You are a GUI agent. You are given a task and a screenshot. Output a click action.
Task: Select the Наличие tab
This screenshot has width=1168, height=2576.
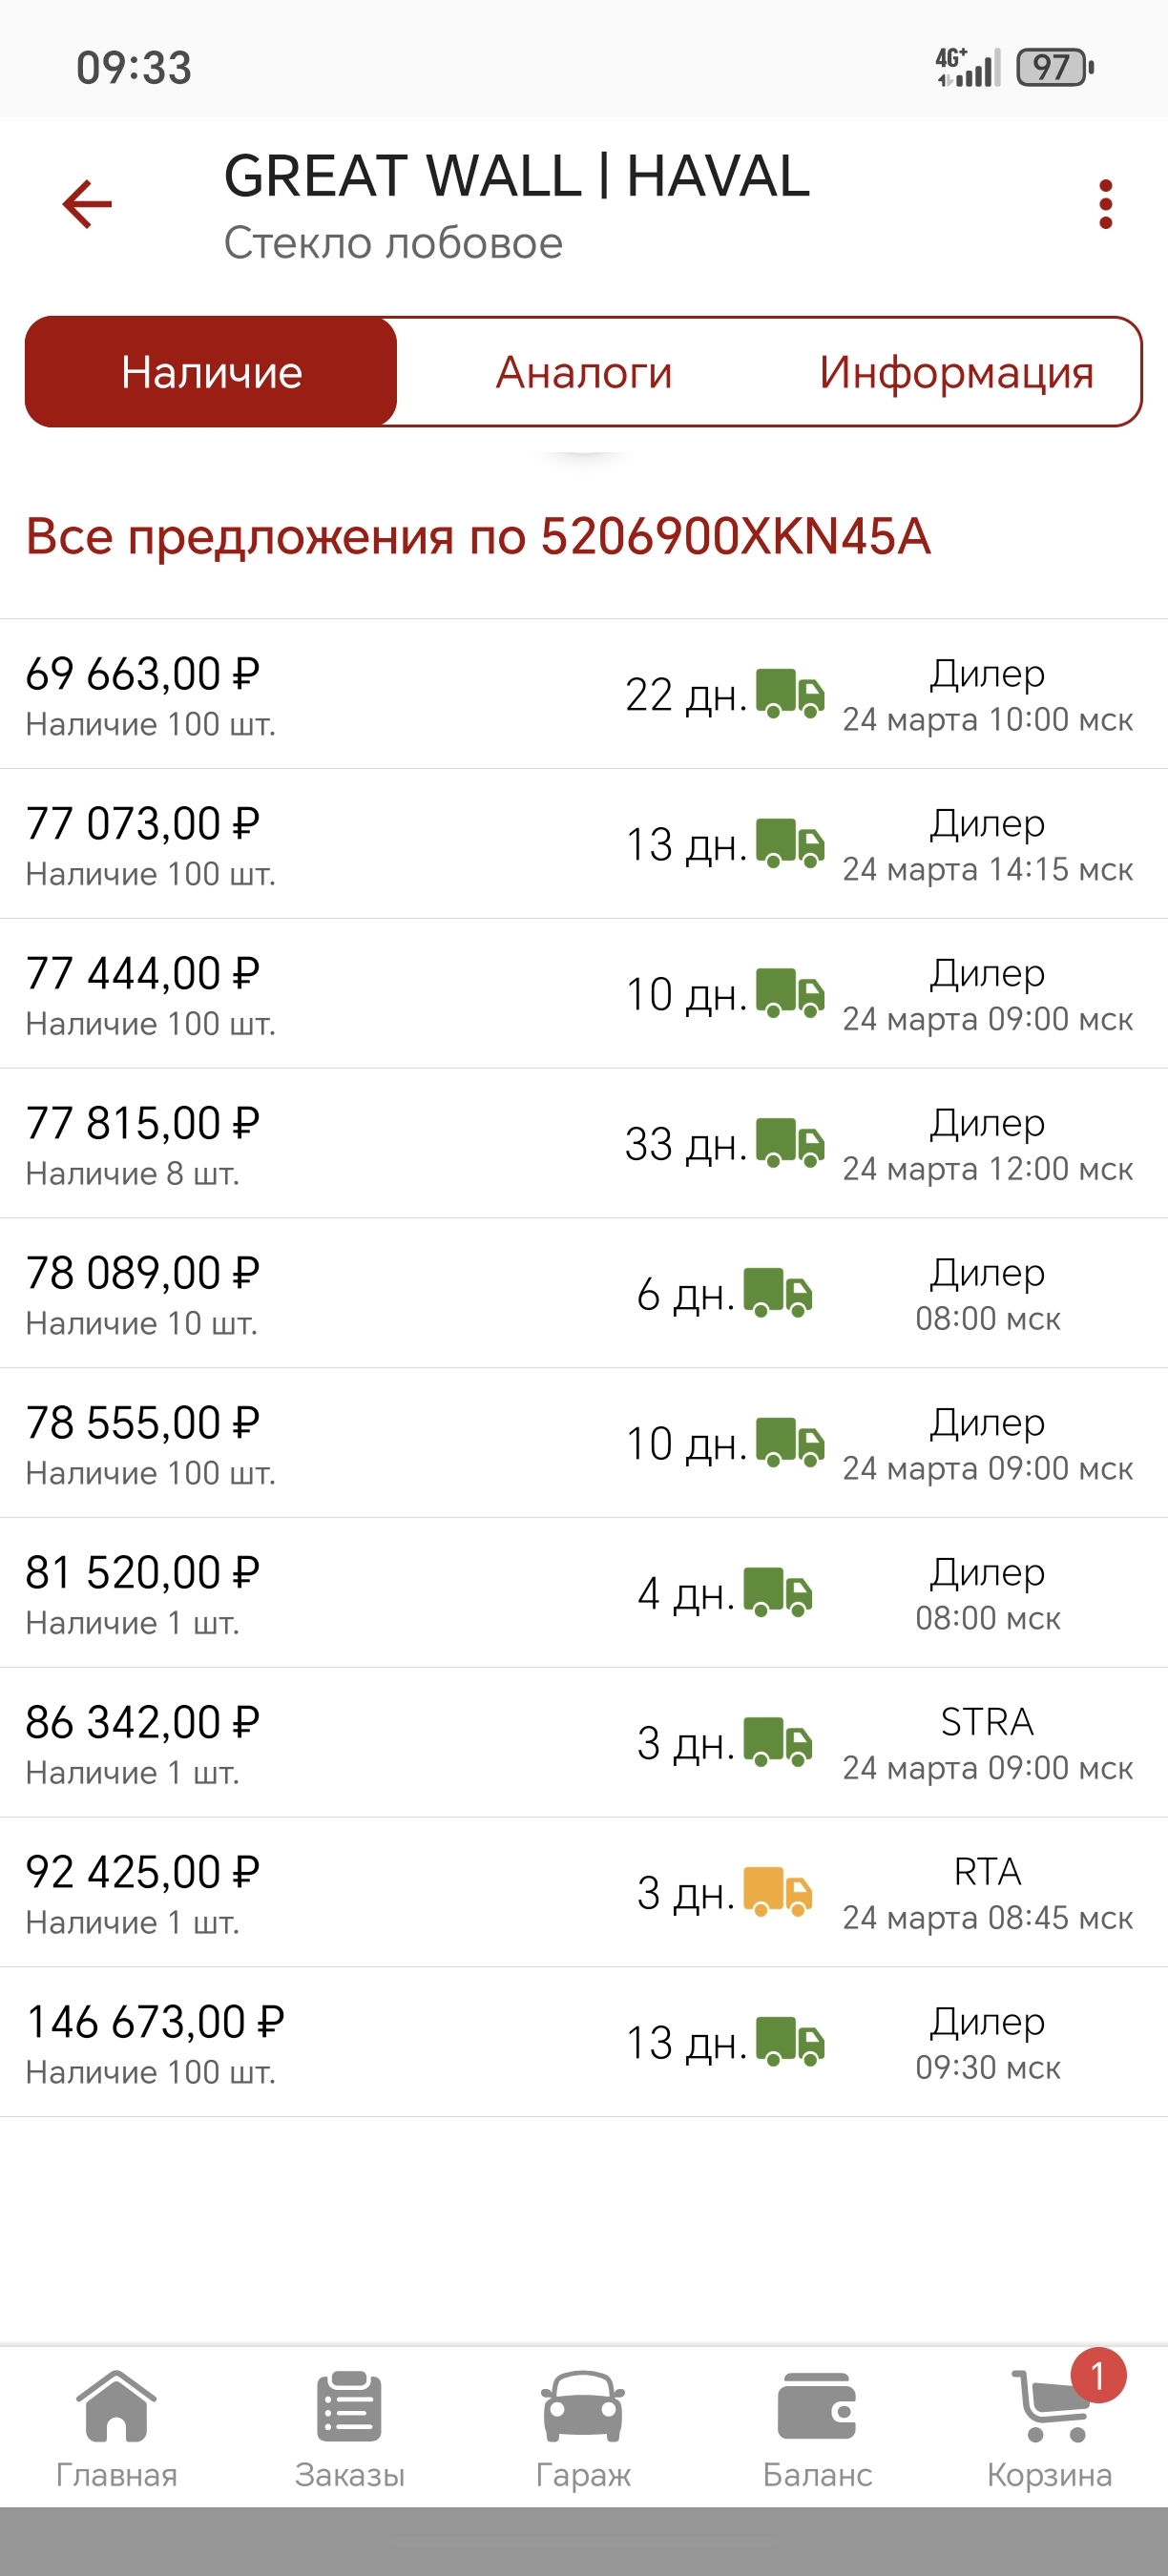[212, 372]
